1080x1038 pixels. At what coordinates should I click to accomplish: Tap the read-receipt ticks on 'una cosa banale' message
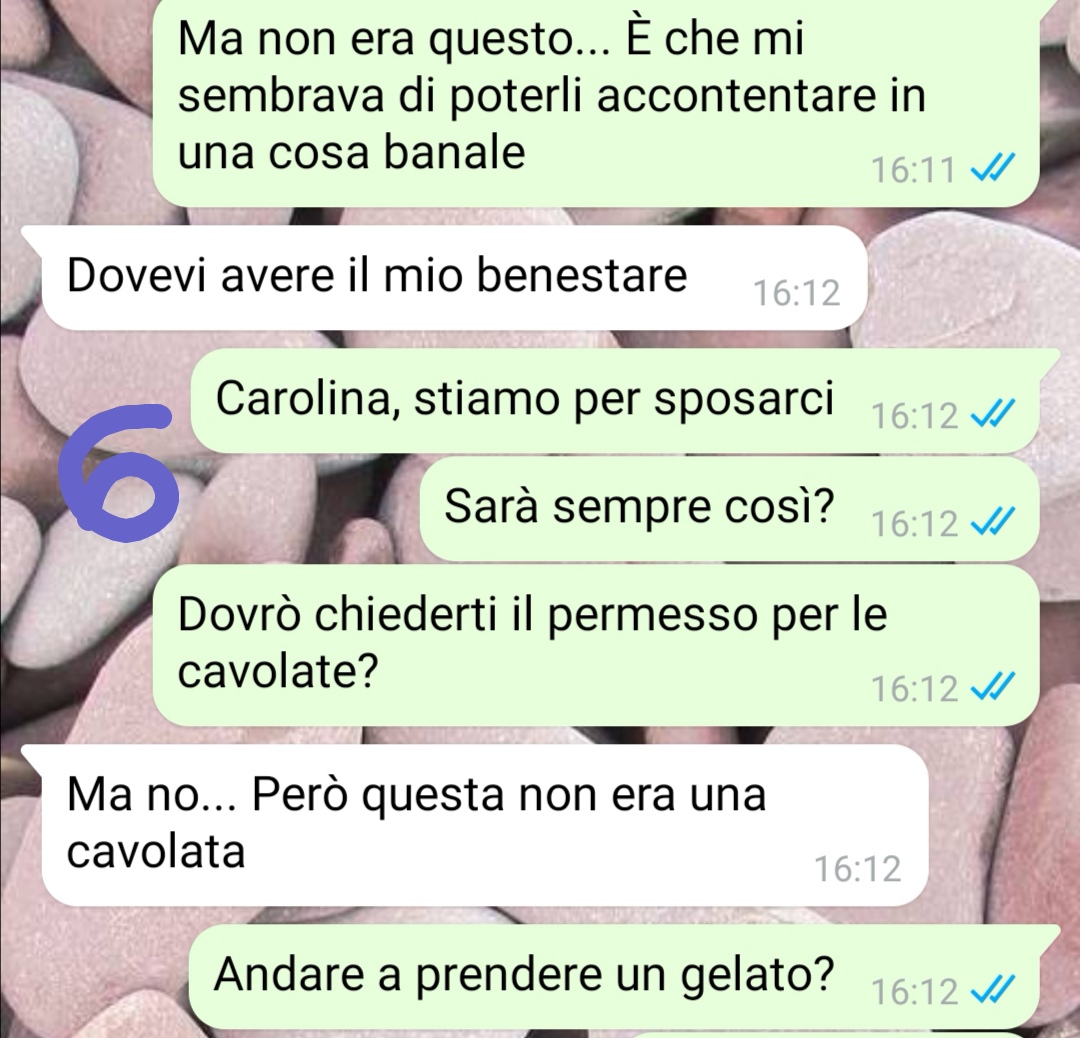click(x=992, y=167)
